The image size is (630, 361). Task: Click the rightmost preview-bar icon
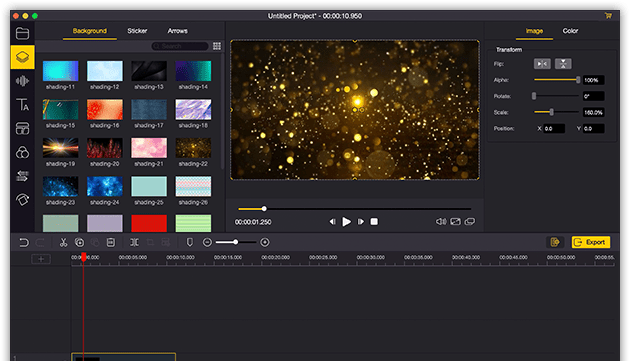click(x=470, y=222)
